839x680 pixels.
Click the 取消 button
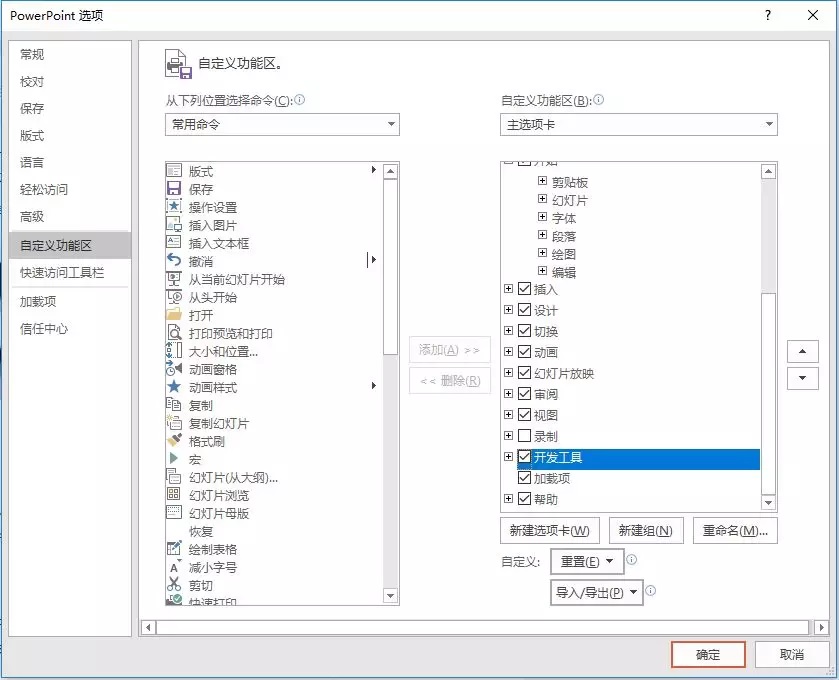click(x=792, y=654)
